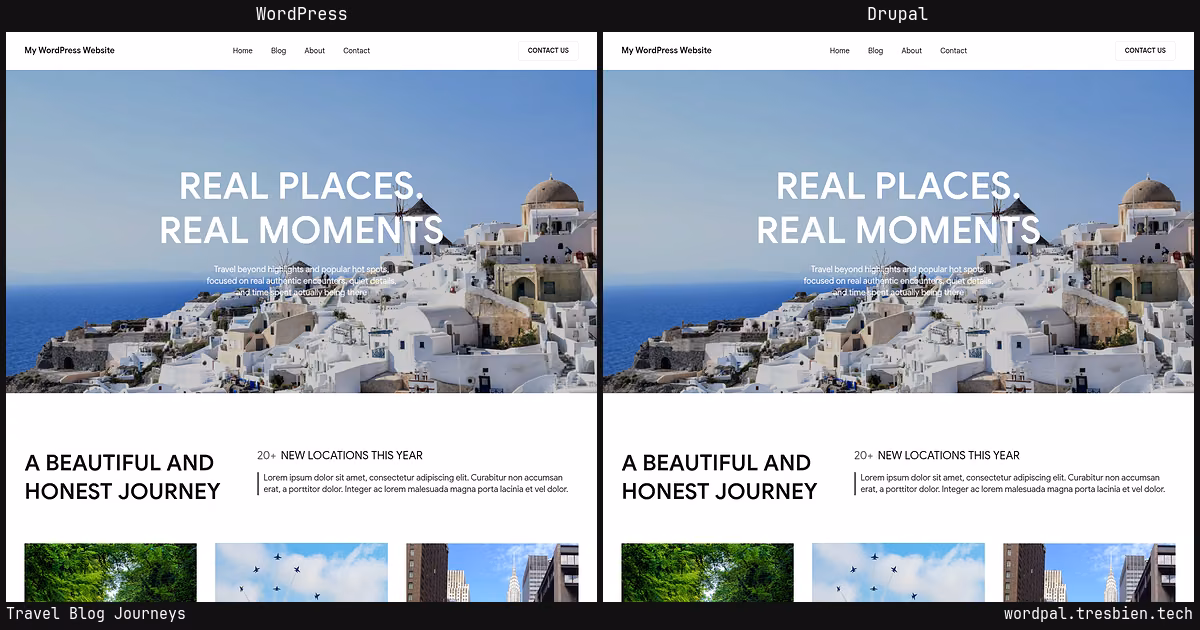
Task: Click 'REAL PLACES. REAL MOMENTS' heading on WordPress
Action: (301, 208)
